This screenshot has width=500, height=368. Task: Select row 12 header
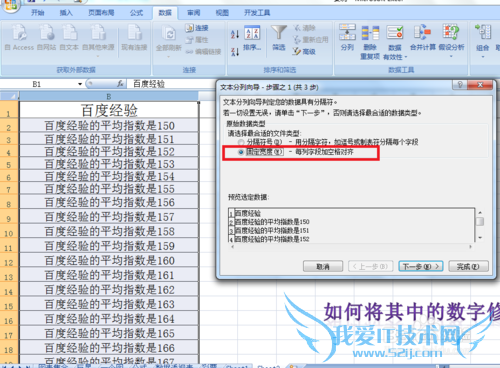click(9, 262)
